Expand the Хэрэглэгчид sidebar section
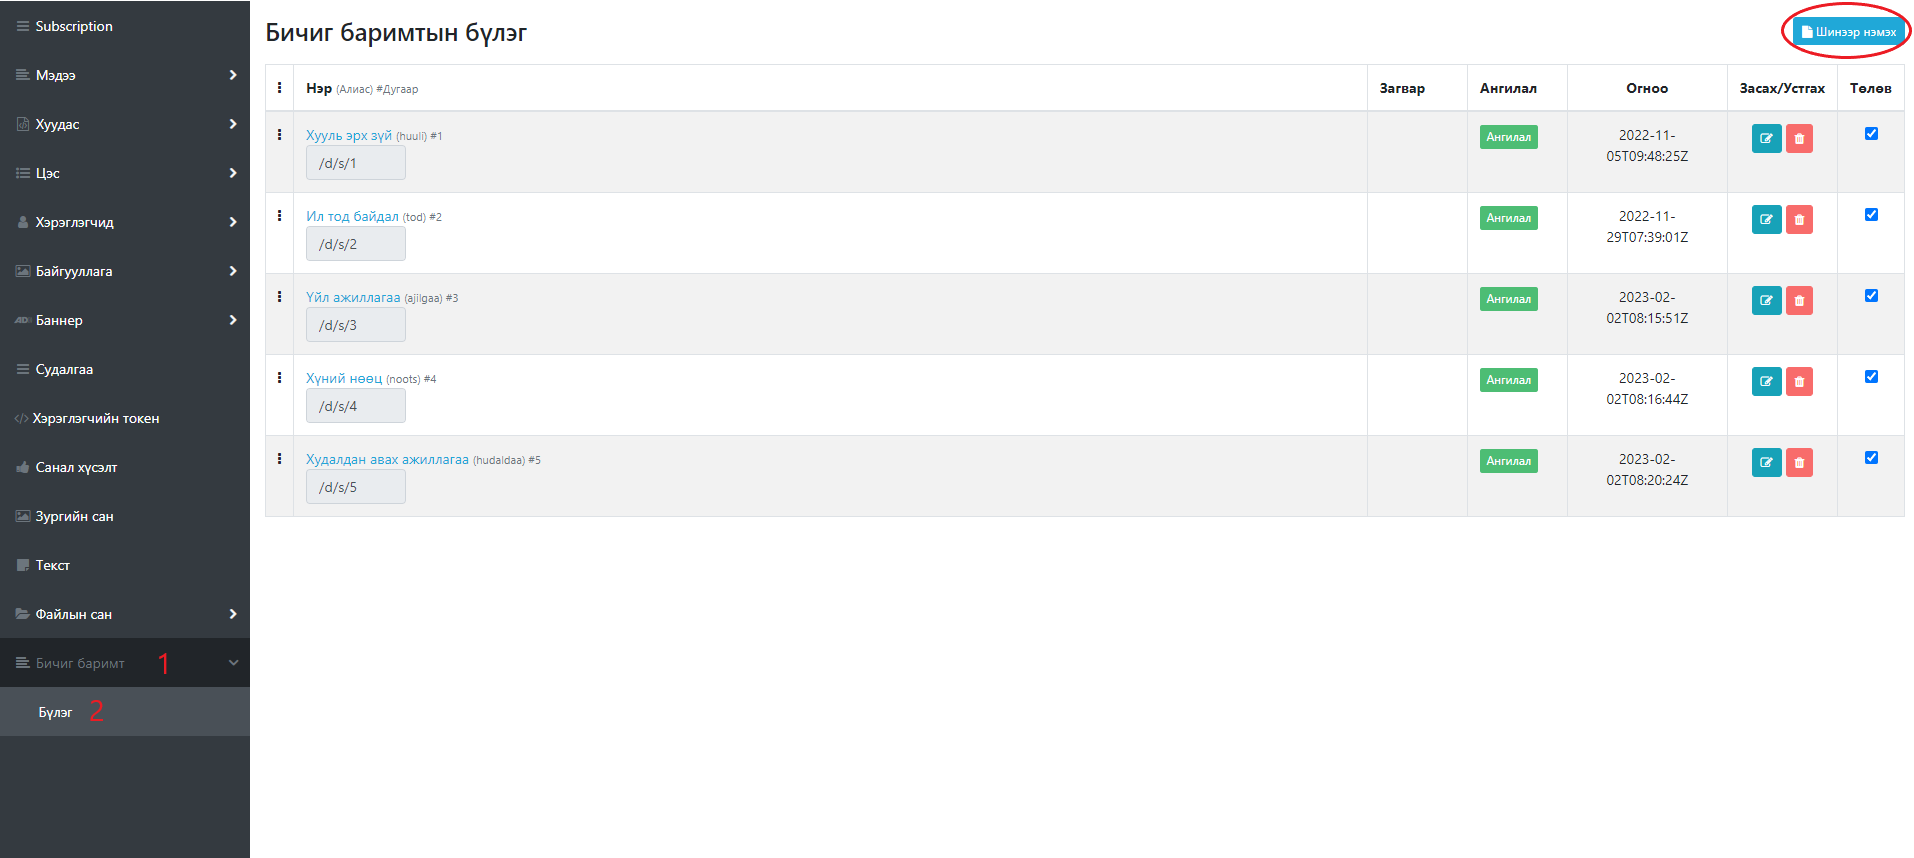This screenshot has width=1914, height=858. click(x=125, y=222)
